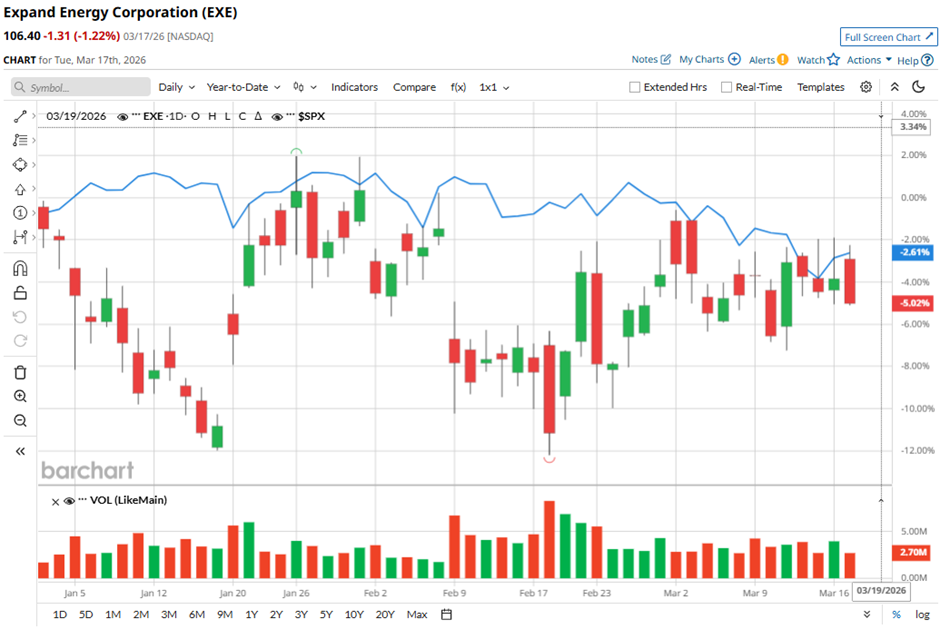Click the trash delete-drawings icon
Screen dimensions: 940x639
coord(20,373)
